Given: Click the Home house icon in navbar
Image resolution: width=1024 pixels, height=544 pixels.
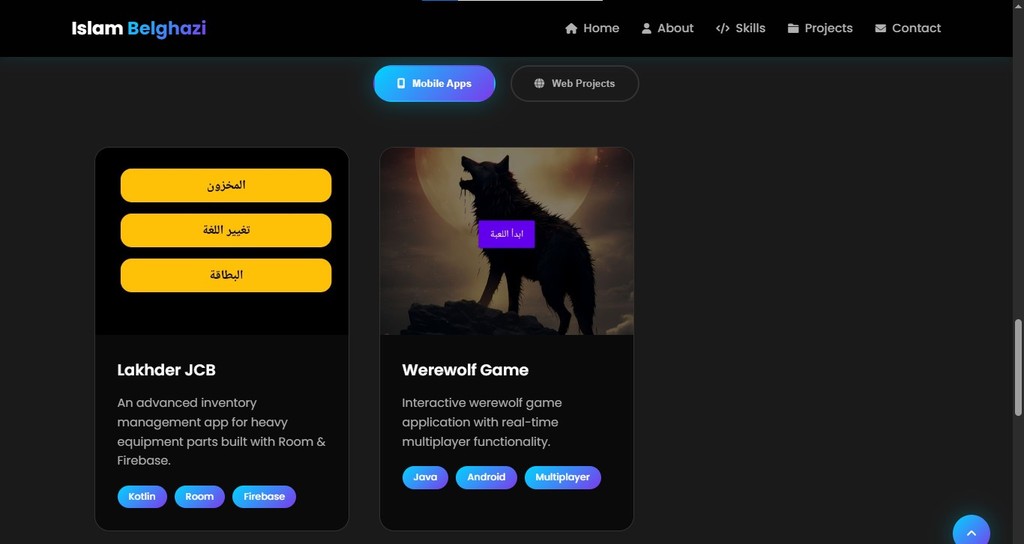Looking at the screenshot, I should click(571, 28).
